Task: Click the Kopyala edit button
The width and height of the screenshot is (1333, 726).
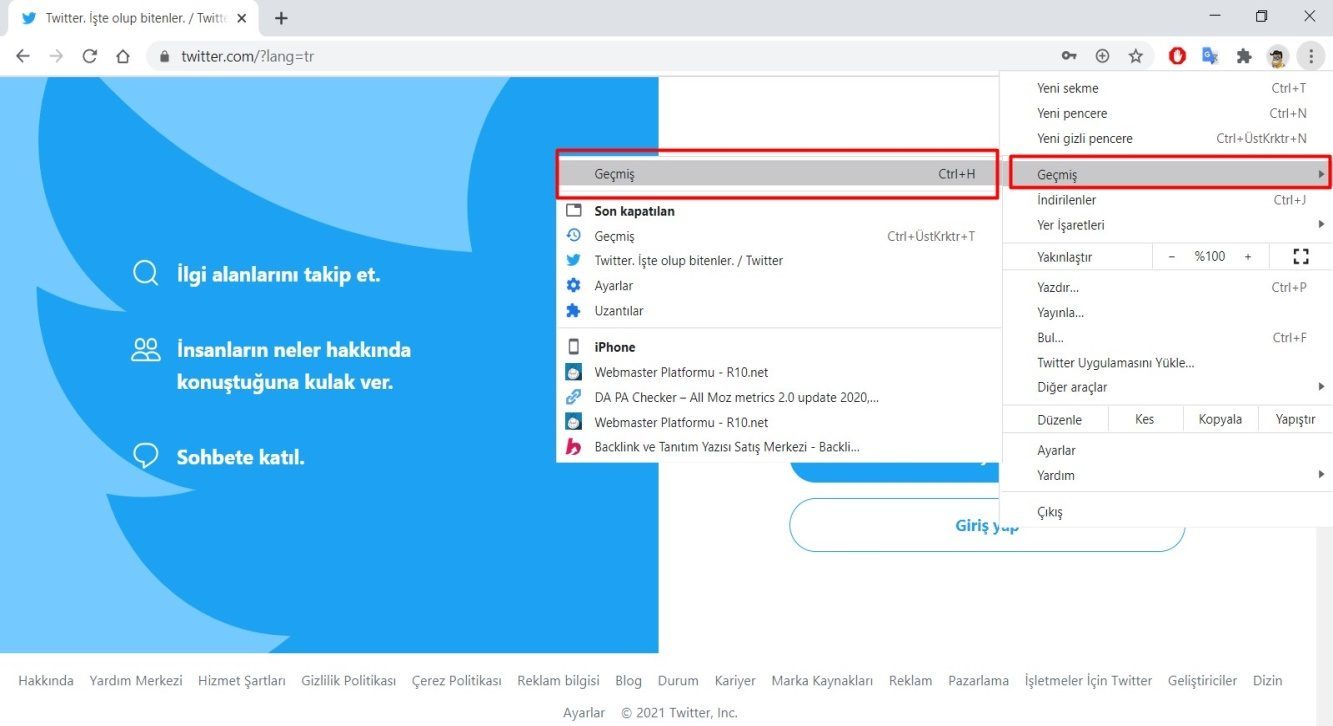Action: pyautogui.click(x=1220, y=419)
